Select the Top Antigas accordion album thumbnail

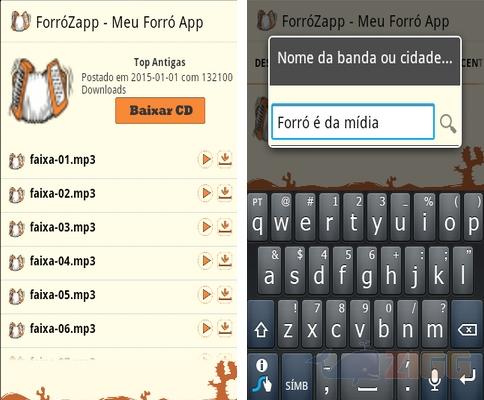point(42,90)
